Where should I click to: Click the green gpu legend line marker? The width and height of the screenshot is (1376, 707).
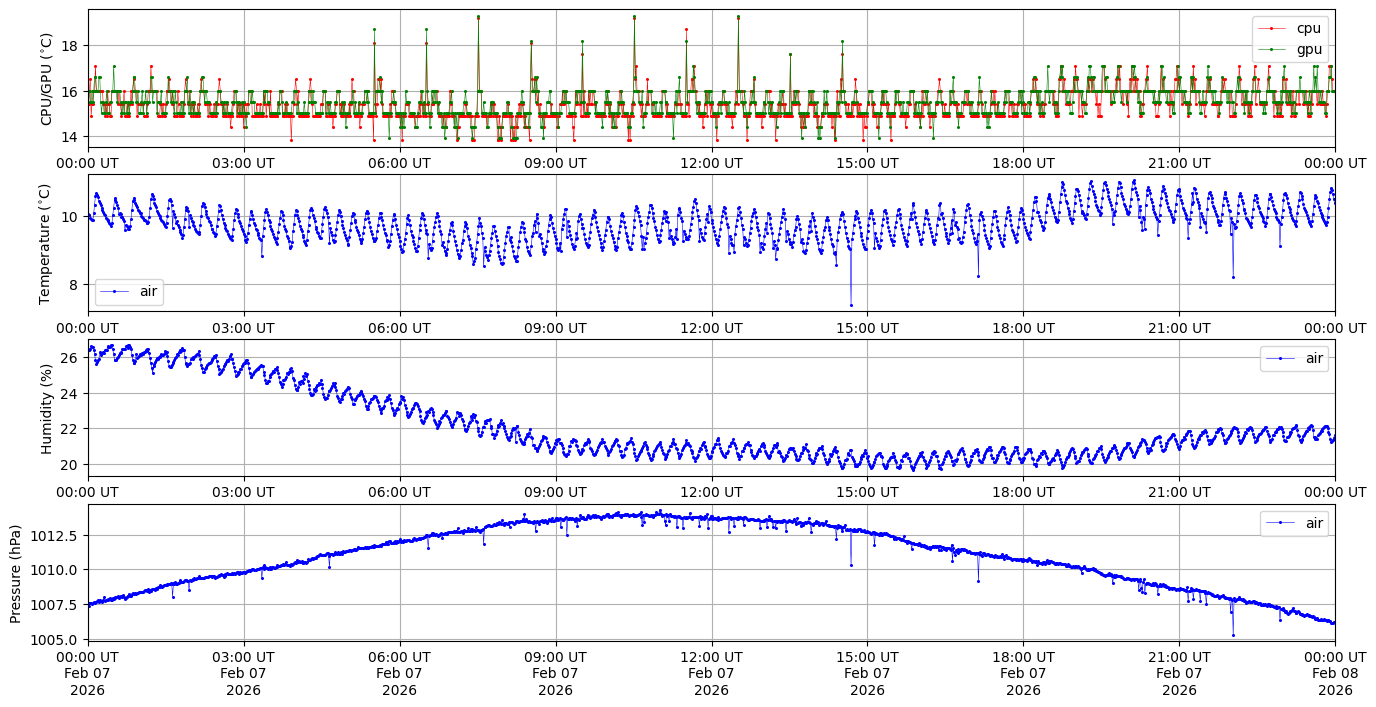pyautogui.click(x=1274, y=49)
